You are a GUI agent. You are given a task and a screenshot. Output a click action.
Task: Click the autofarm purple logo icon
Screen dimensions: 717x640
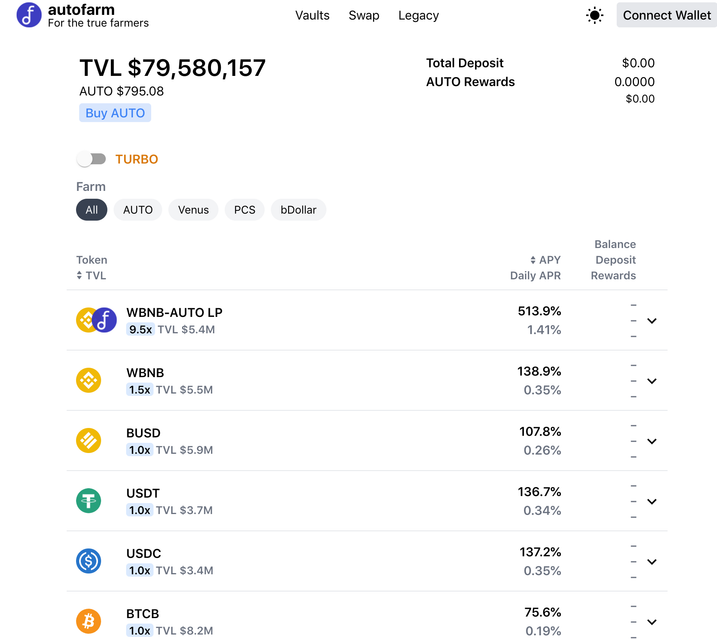pos(29,15)
